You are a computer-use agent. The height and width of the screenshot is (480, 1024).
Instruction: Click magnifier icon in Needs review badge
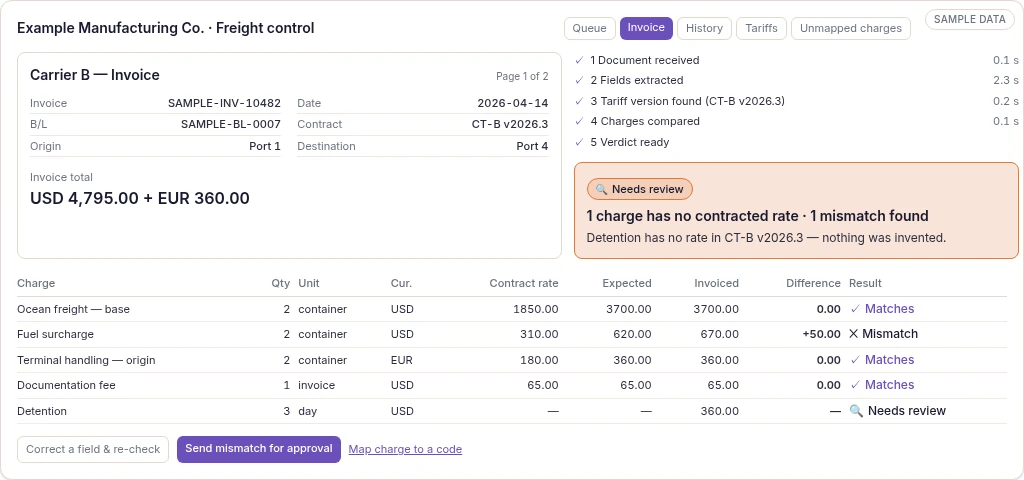point(601,189)
